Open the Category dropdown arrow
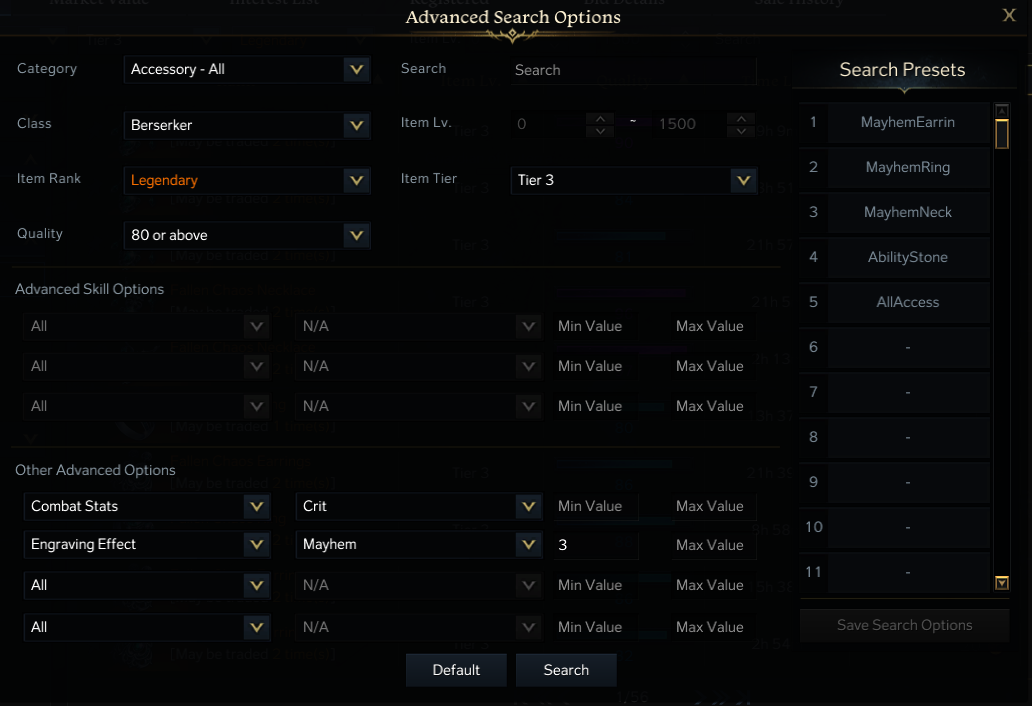This screenshot has width=1032, height=706. pyautogui.click(x=356, y=69)
